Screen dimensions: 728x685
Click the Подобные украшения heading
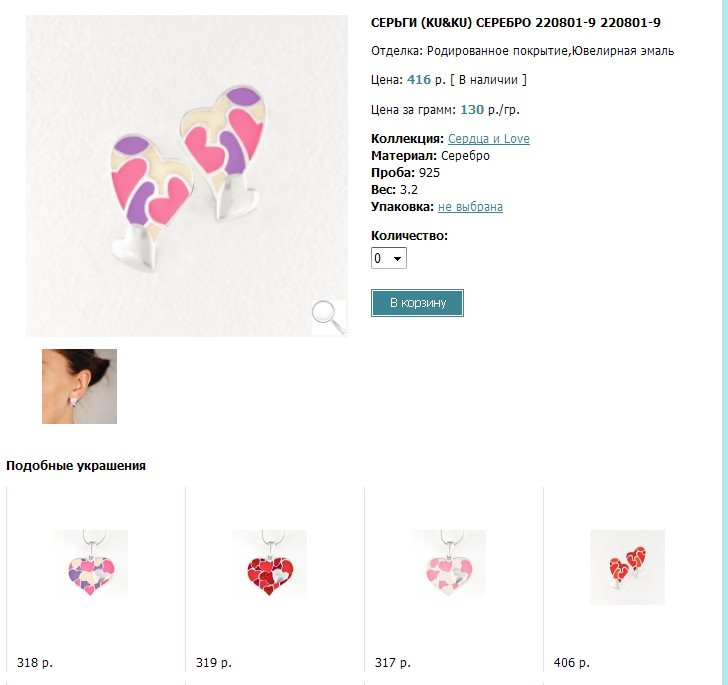76,466
